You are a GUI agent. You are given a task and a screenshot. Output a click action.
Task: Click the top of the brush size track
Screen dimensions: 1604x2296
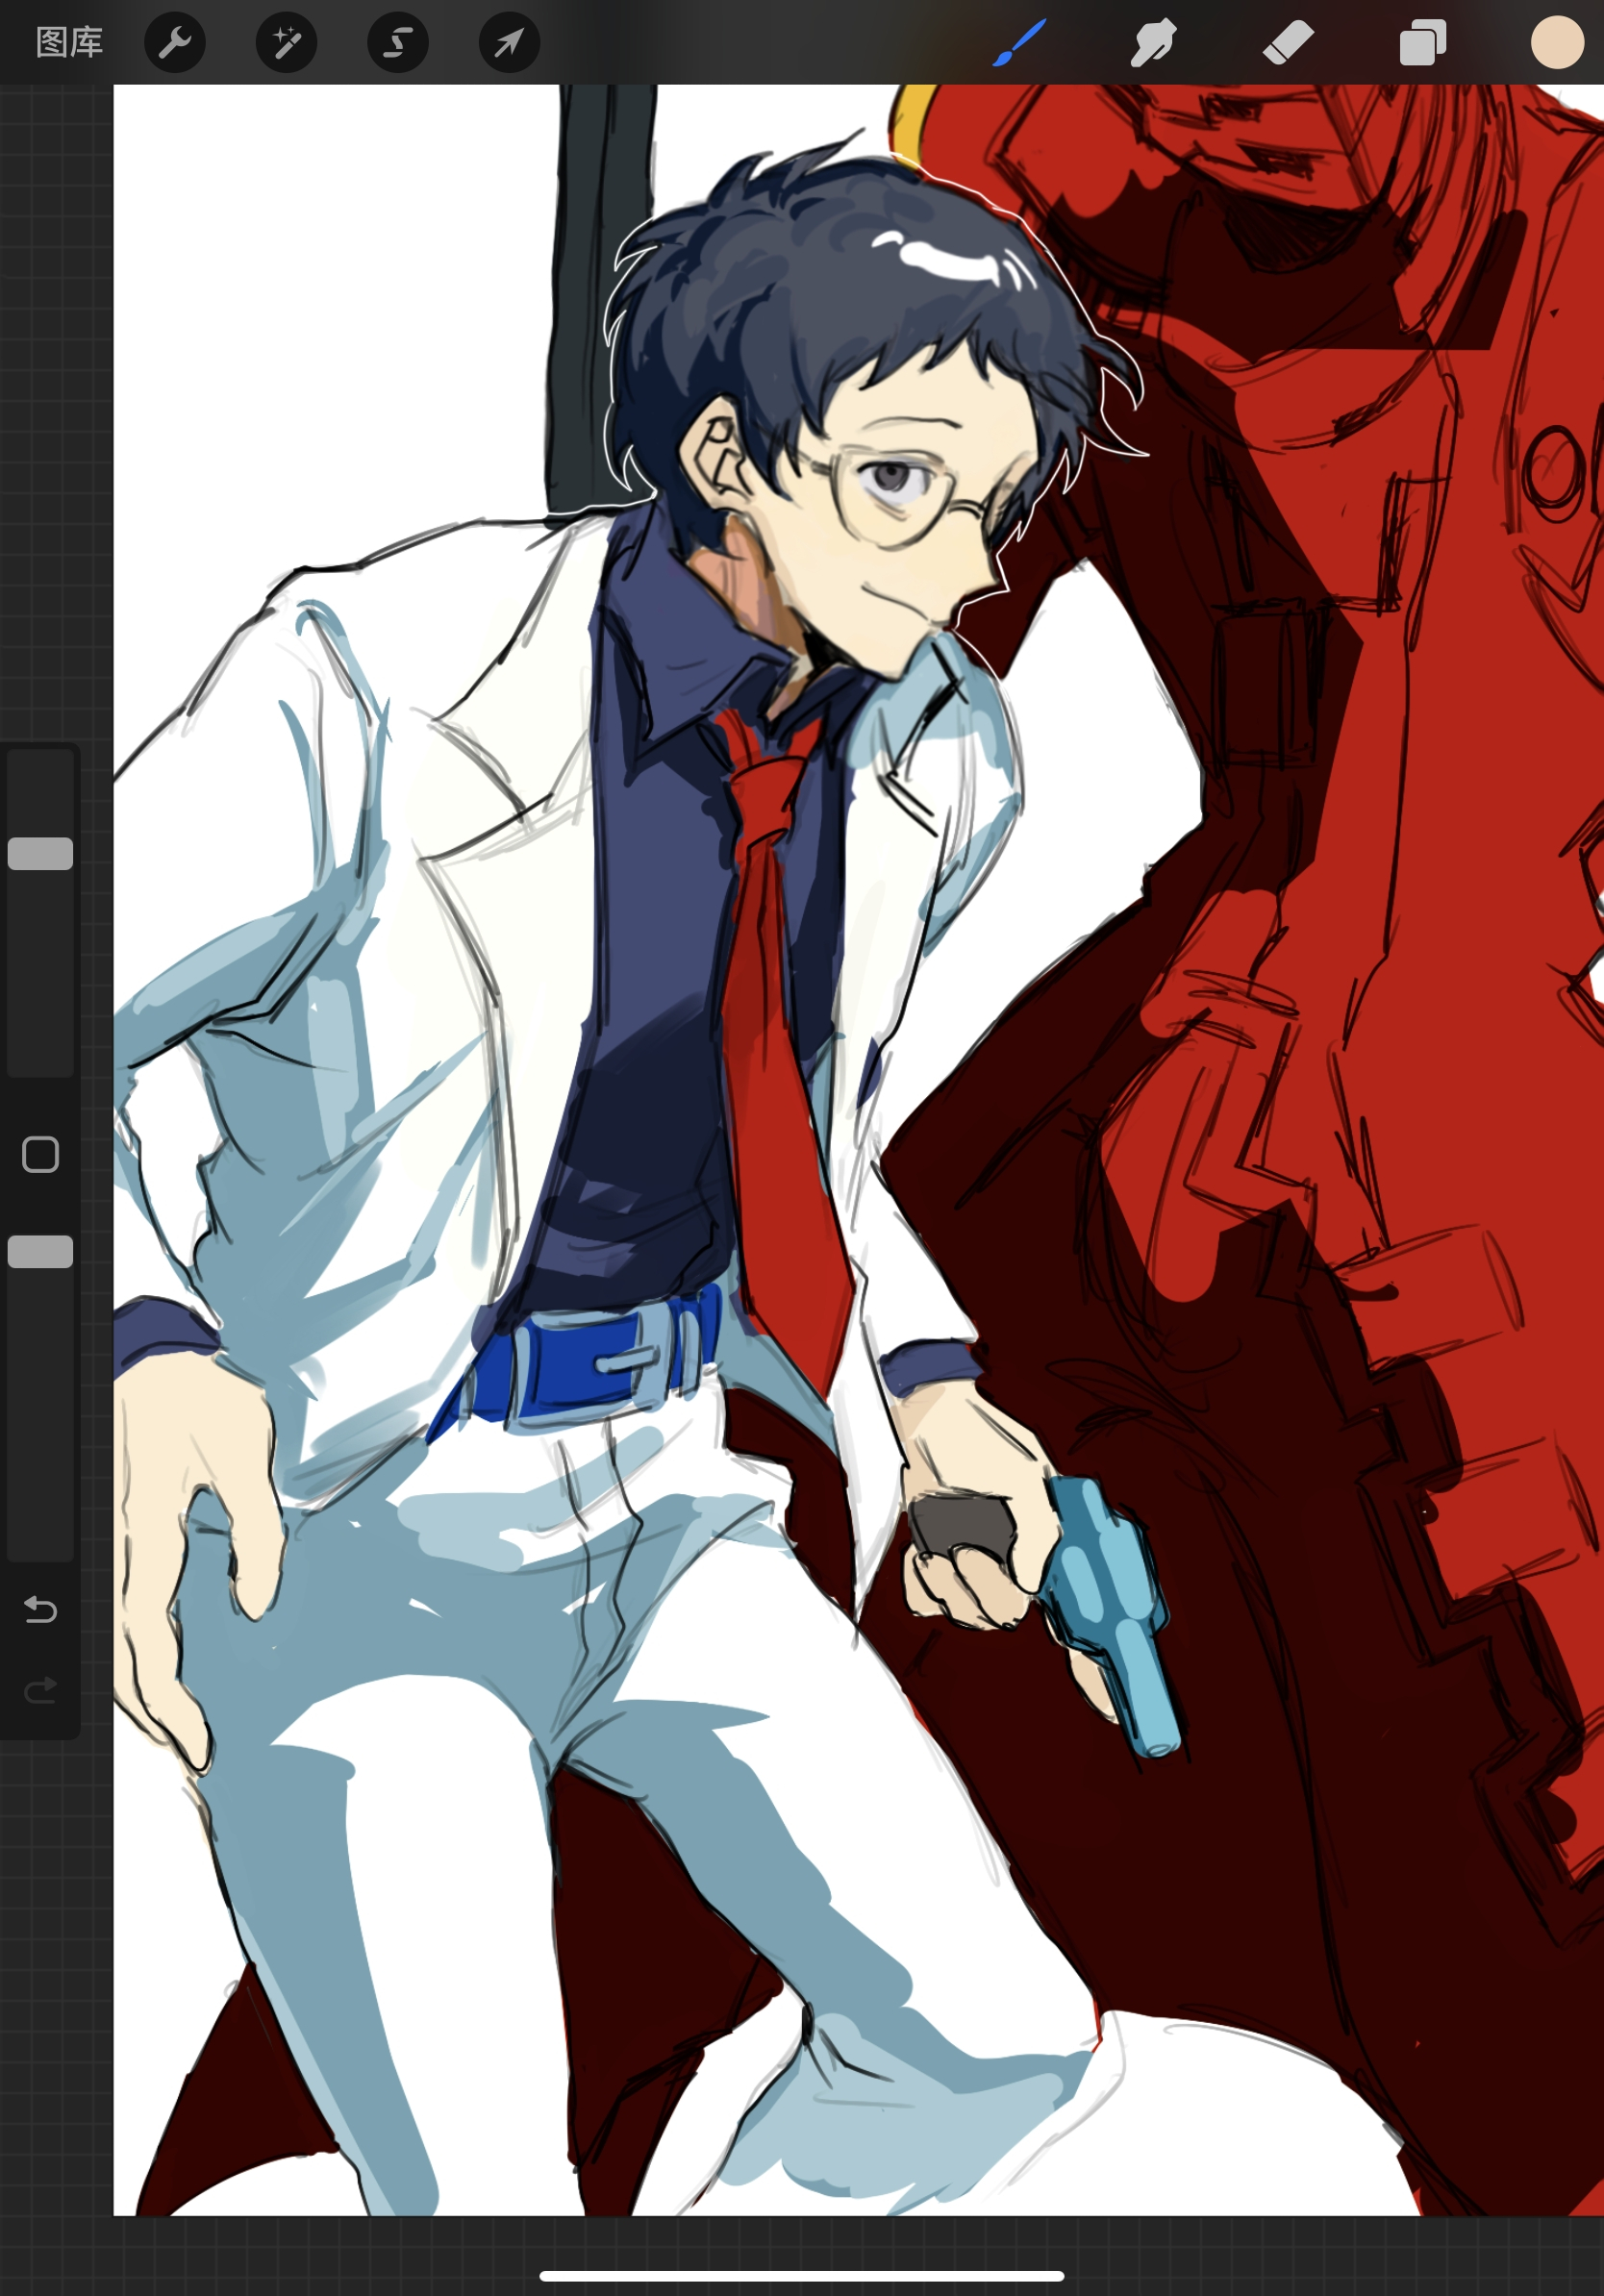[41, 765]
